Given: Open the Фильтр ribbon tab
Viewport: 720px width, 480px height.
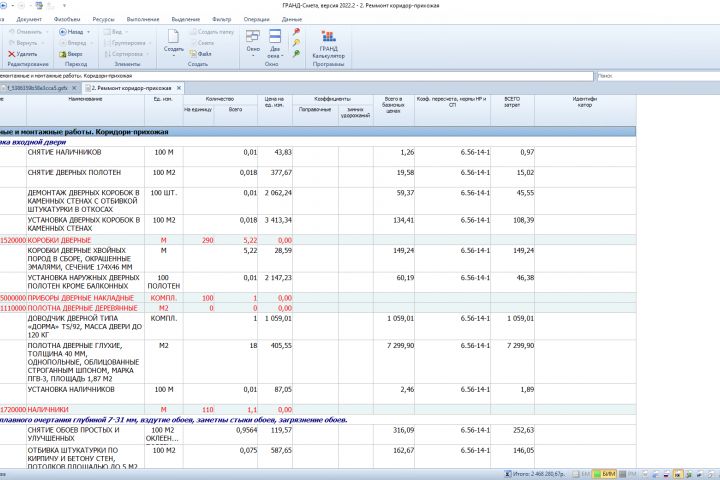Looking at the screenshot, I should pyautogui.click(x=222, y=19).
